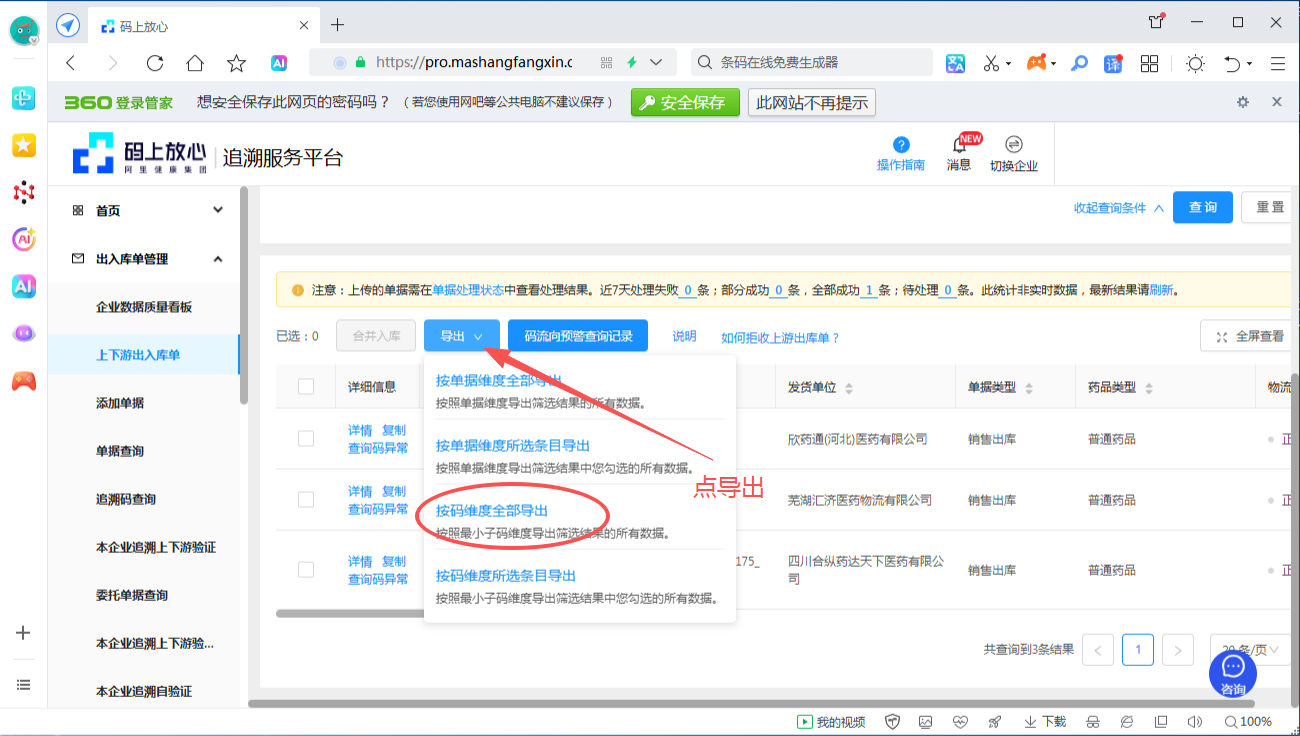Screen dimensions: 1300x736
Task: Click the 切换企业 switch icon
Action: (1013, 145)
